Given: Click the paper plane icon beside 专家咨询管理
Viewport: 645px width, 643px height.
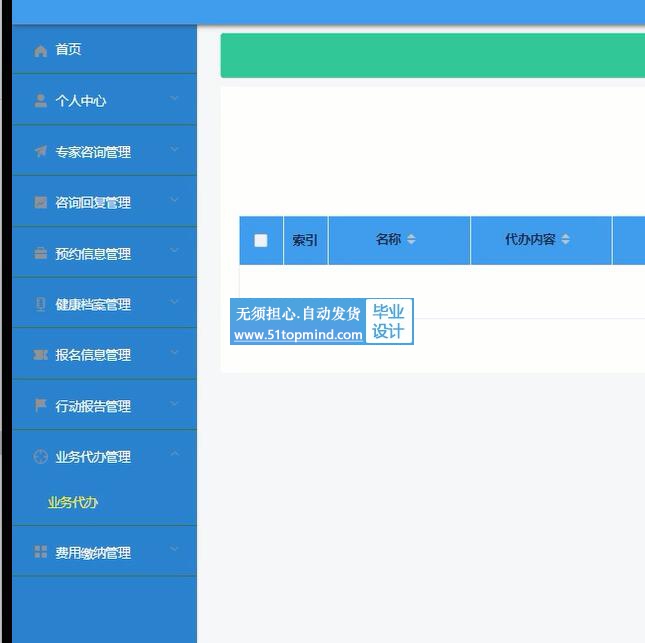Looking at the screenshot, I should click(40, 151).
